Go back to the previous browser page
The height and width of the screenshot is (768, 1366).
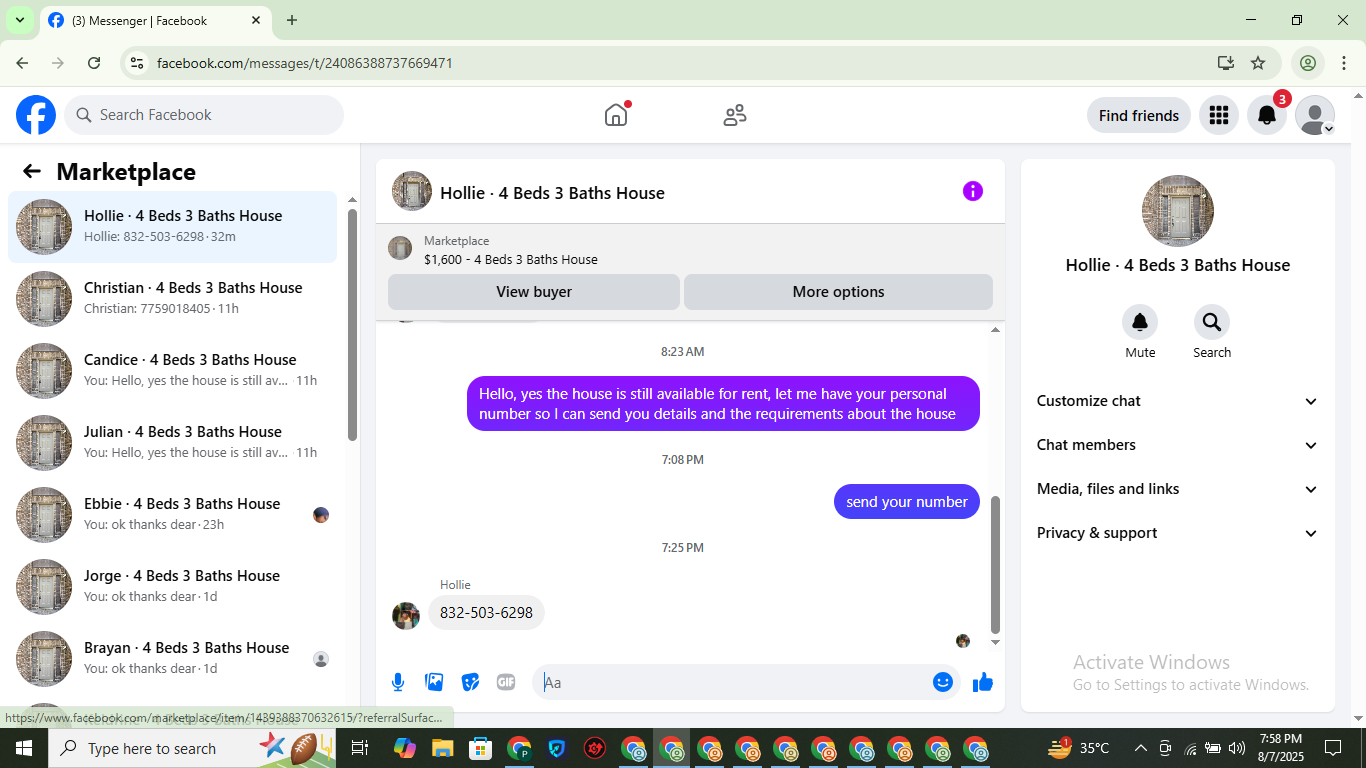pyautogui.click(x=22, y=63)
